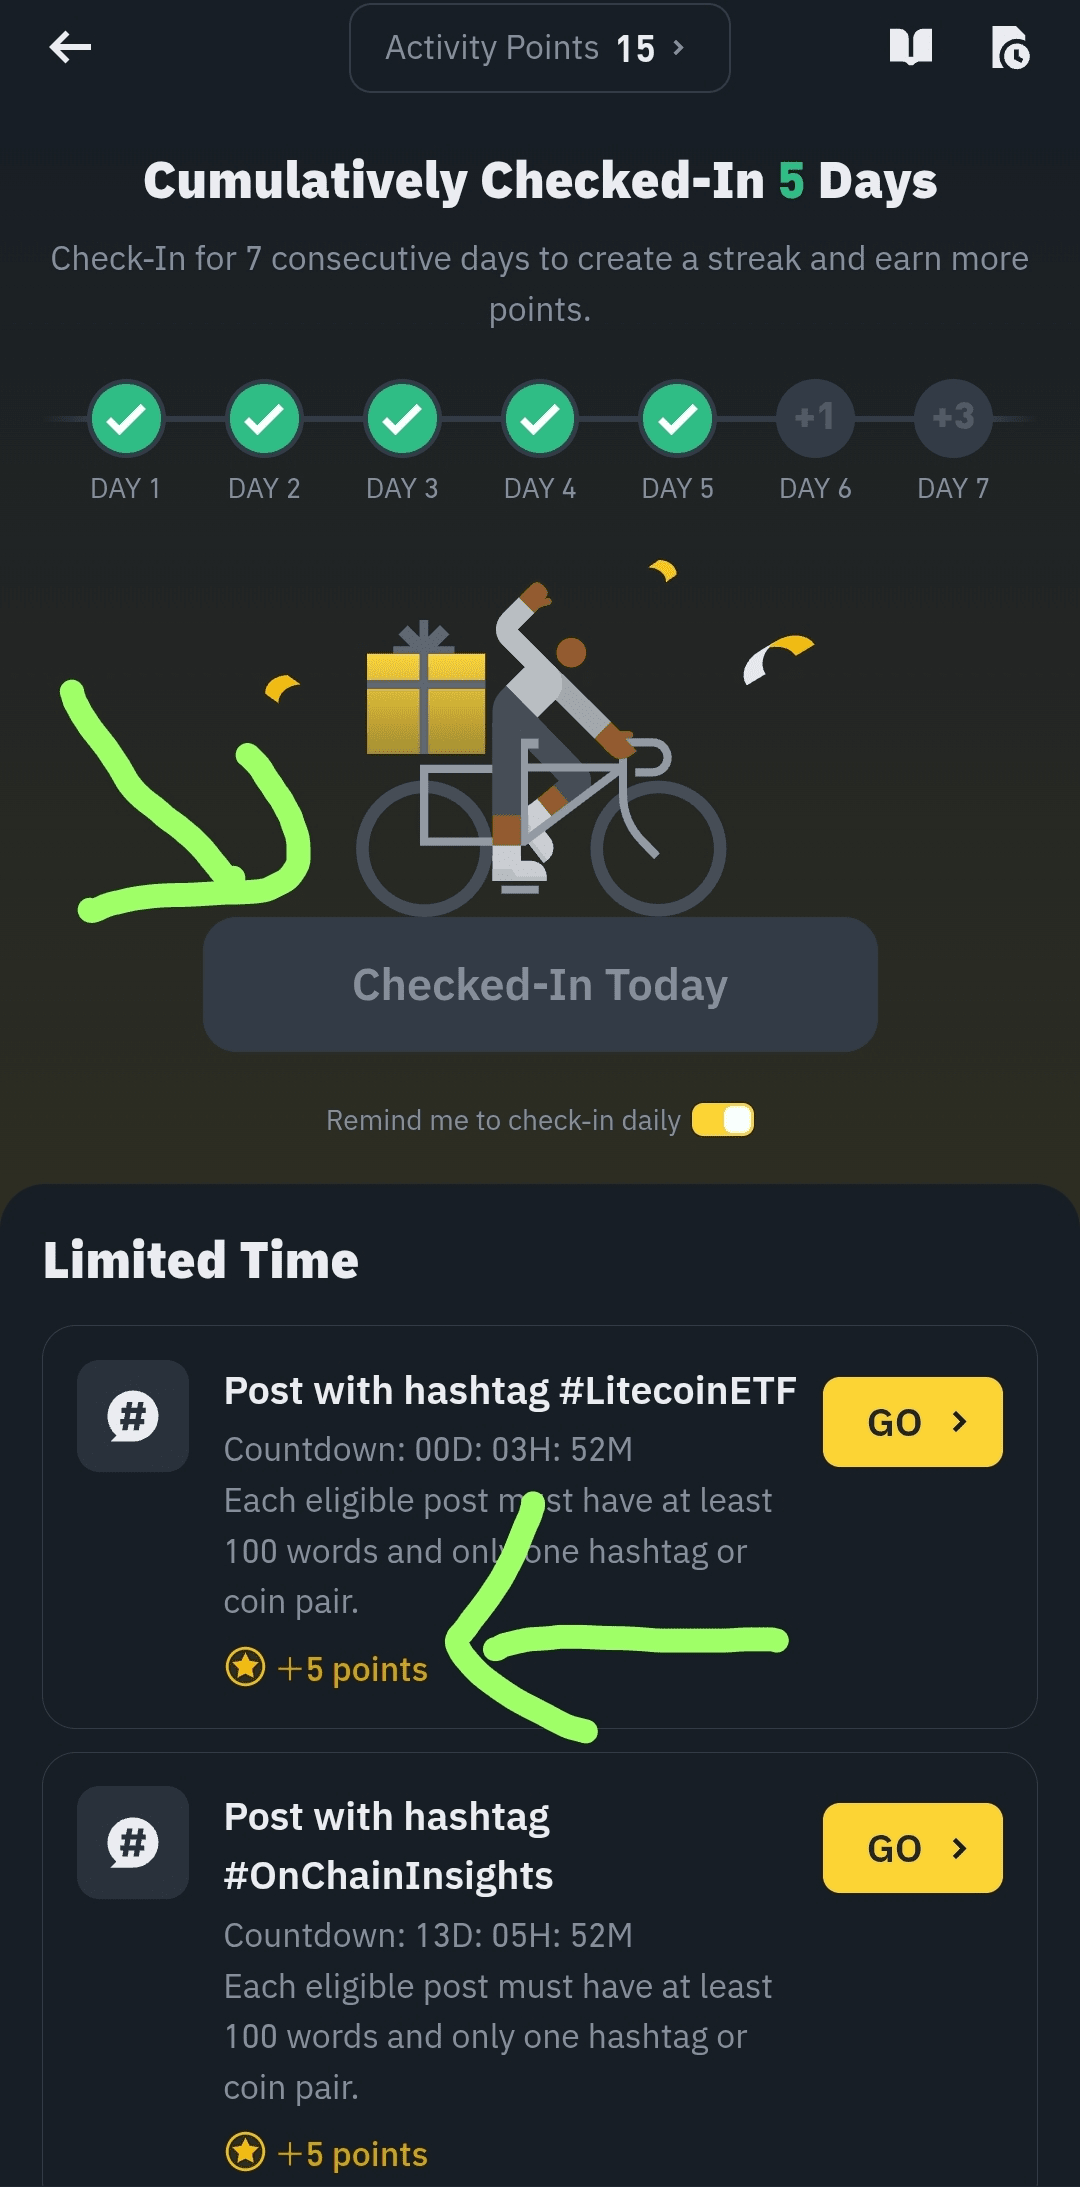Viewport: 1080px width, 2187px height.
Task: Tap the chevron on LitecoinETF GO button
Action: pyautogui.click(x=959, y=1421)
